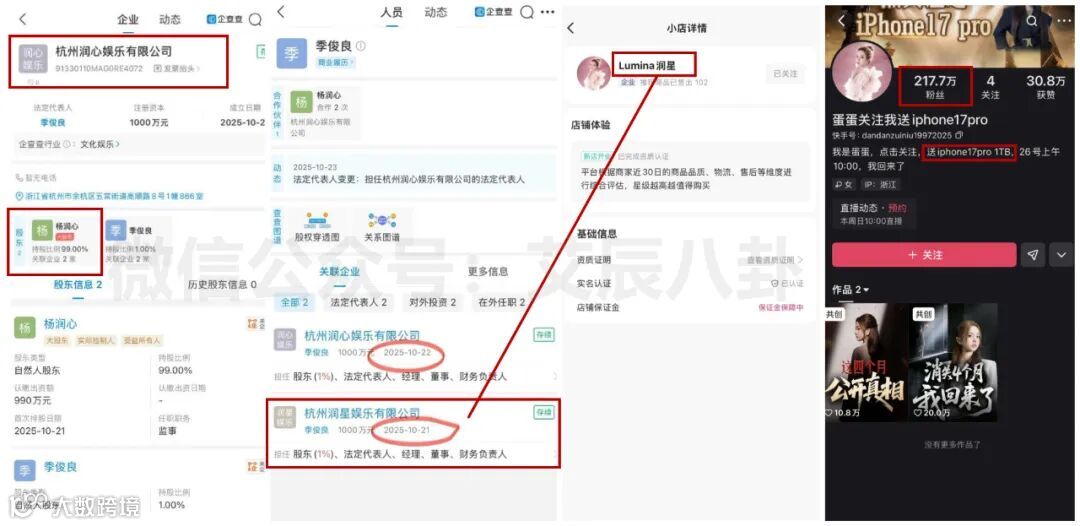Open the location pin address 浙江省杭州市余杭区
The height and width of the screenshot is (526, 1080).
(x=110, y=196)
